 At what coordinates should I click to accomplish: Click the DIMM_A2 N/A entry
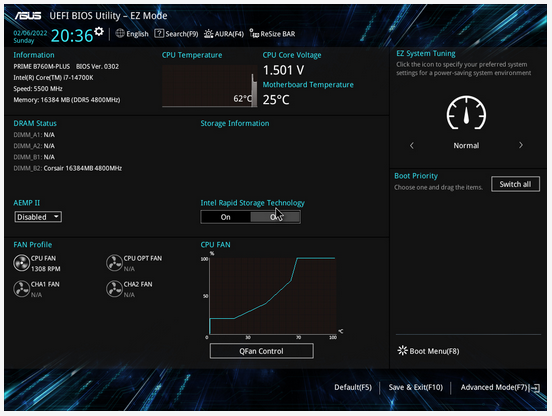[x=34, y=146]
